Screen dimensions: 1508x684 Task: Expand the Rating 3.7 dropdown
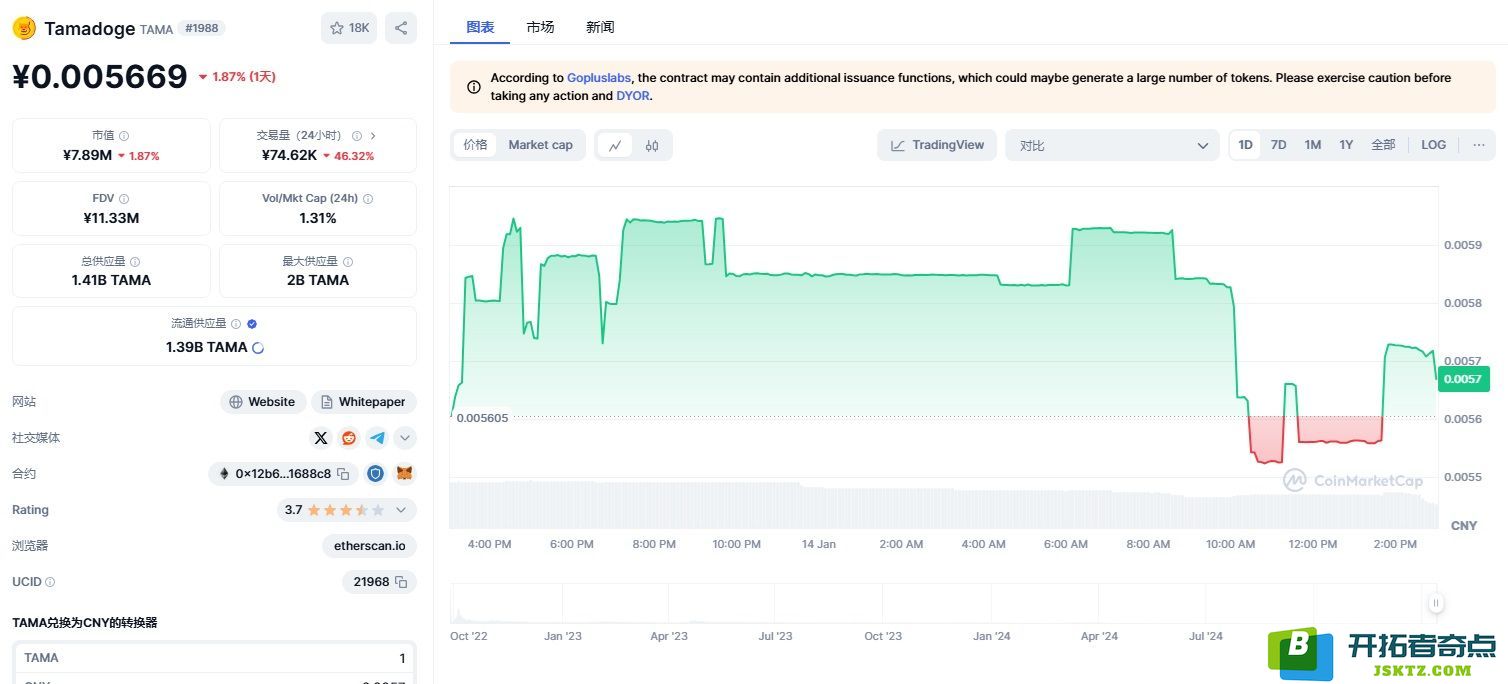point(346,510)
